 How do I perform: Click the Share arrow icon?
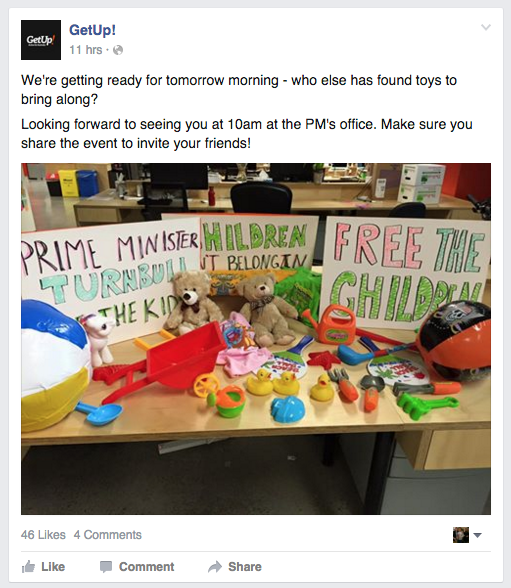[215, 567]
